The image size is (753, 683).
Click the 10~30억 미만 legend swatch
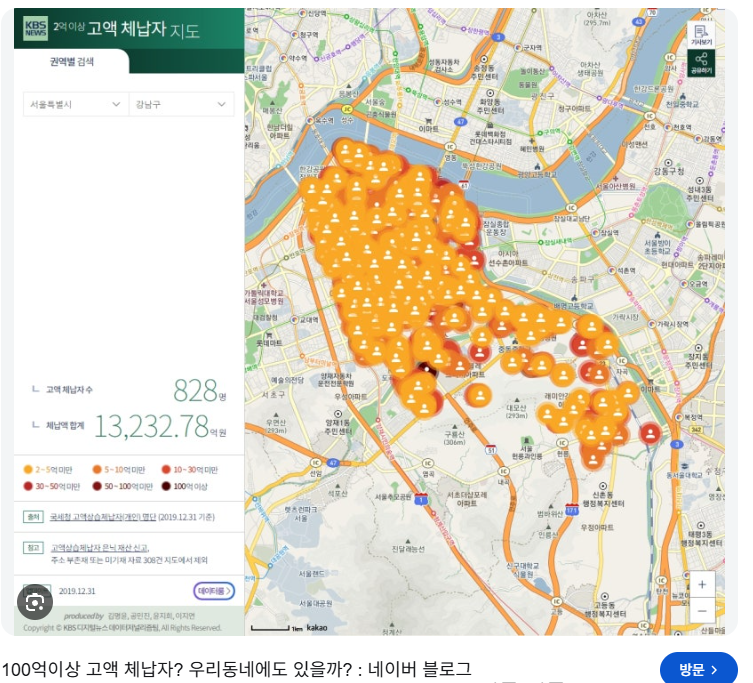tap(166, 469)
